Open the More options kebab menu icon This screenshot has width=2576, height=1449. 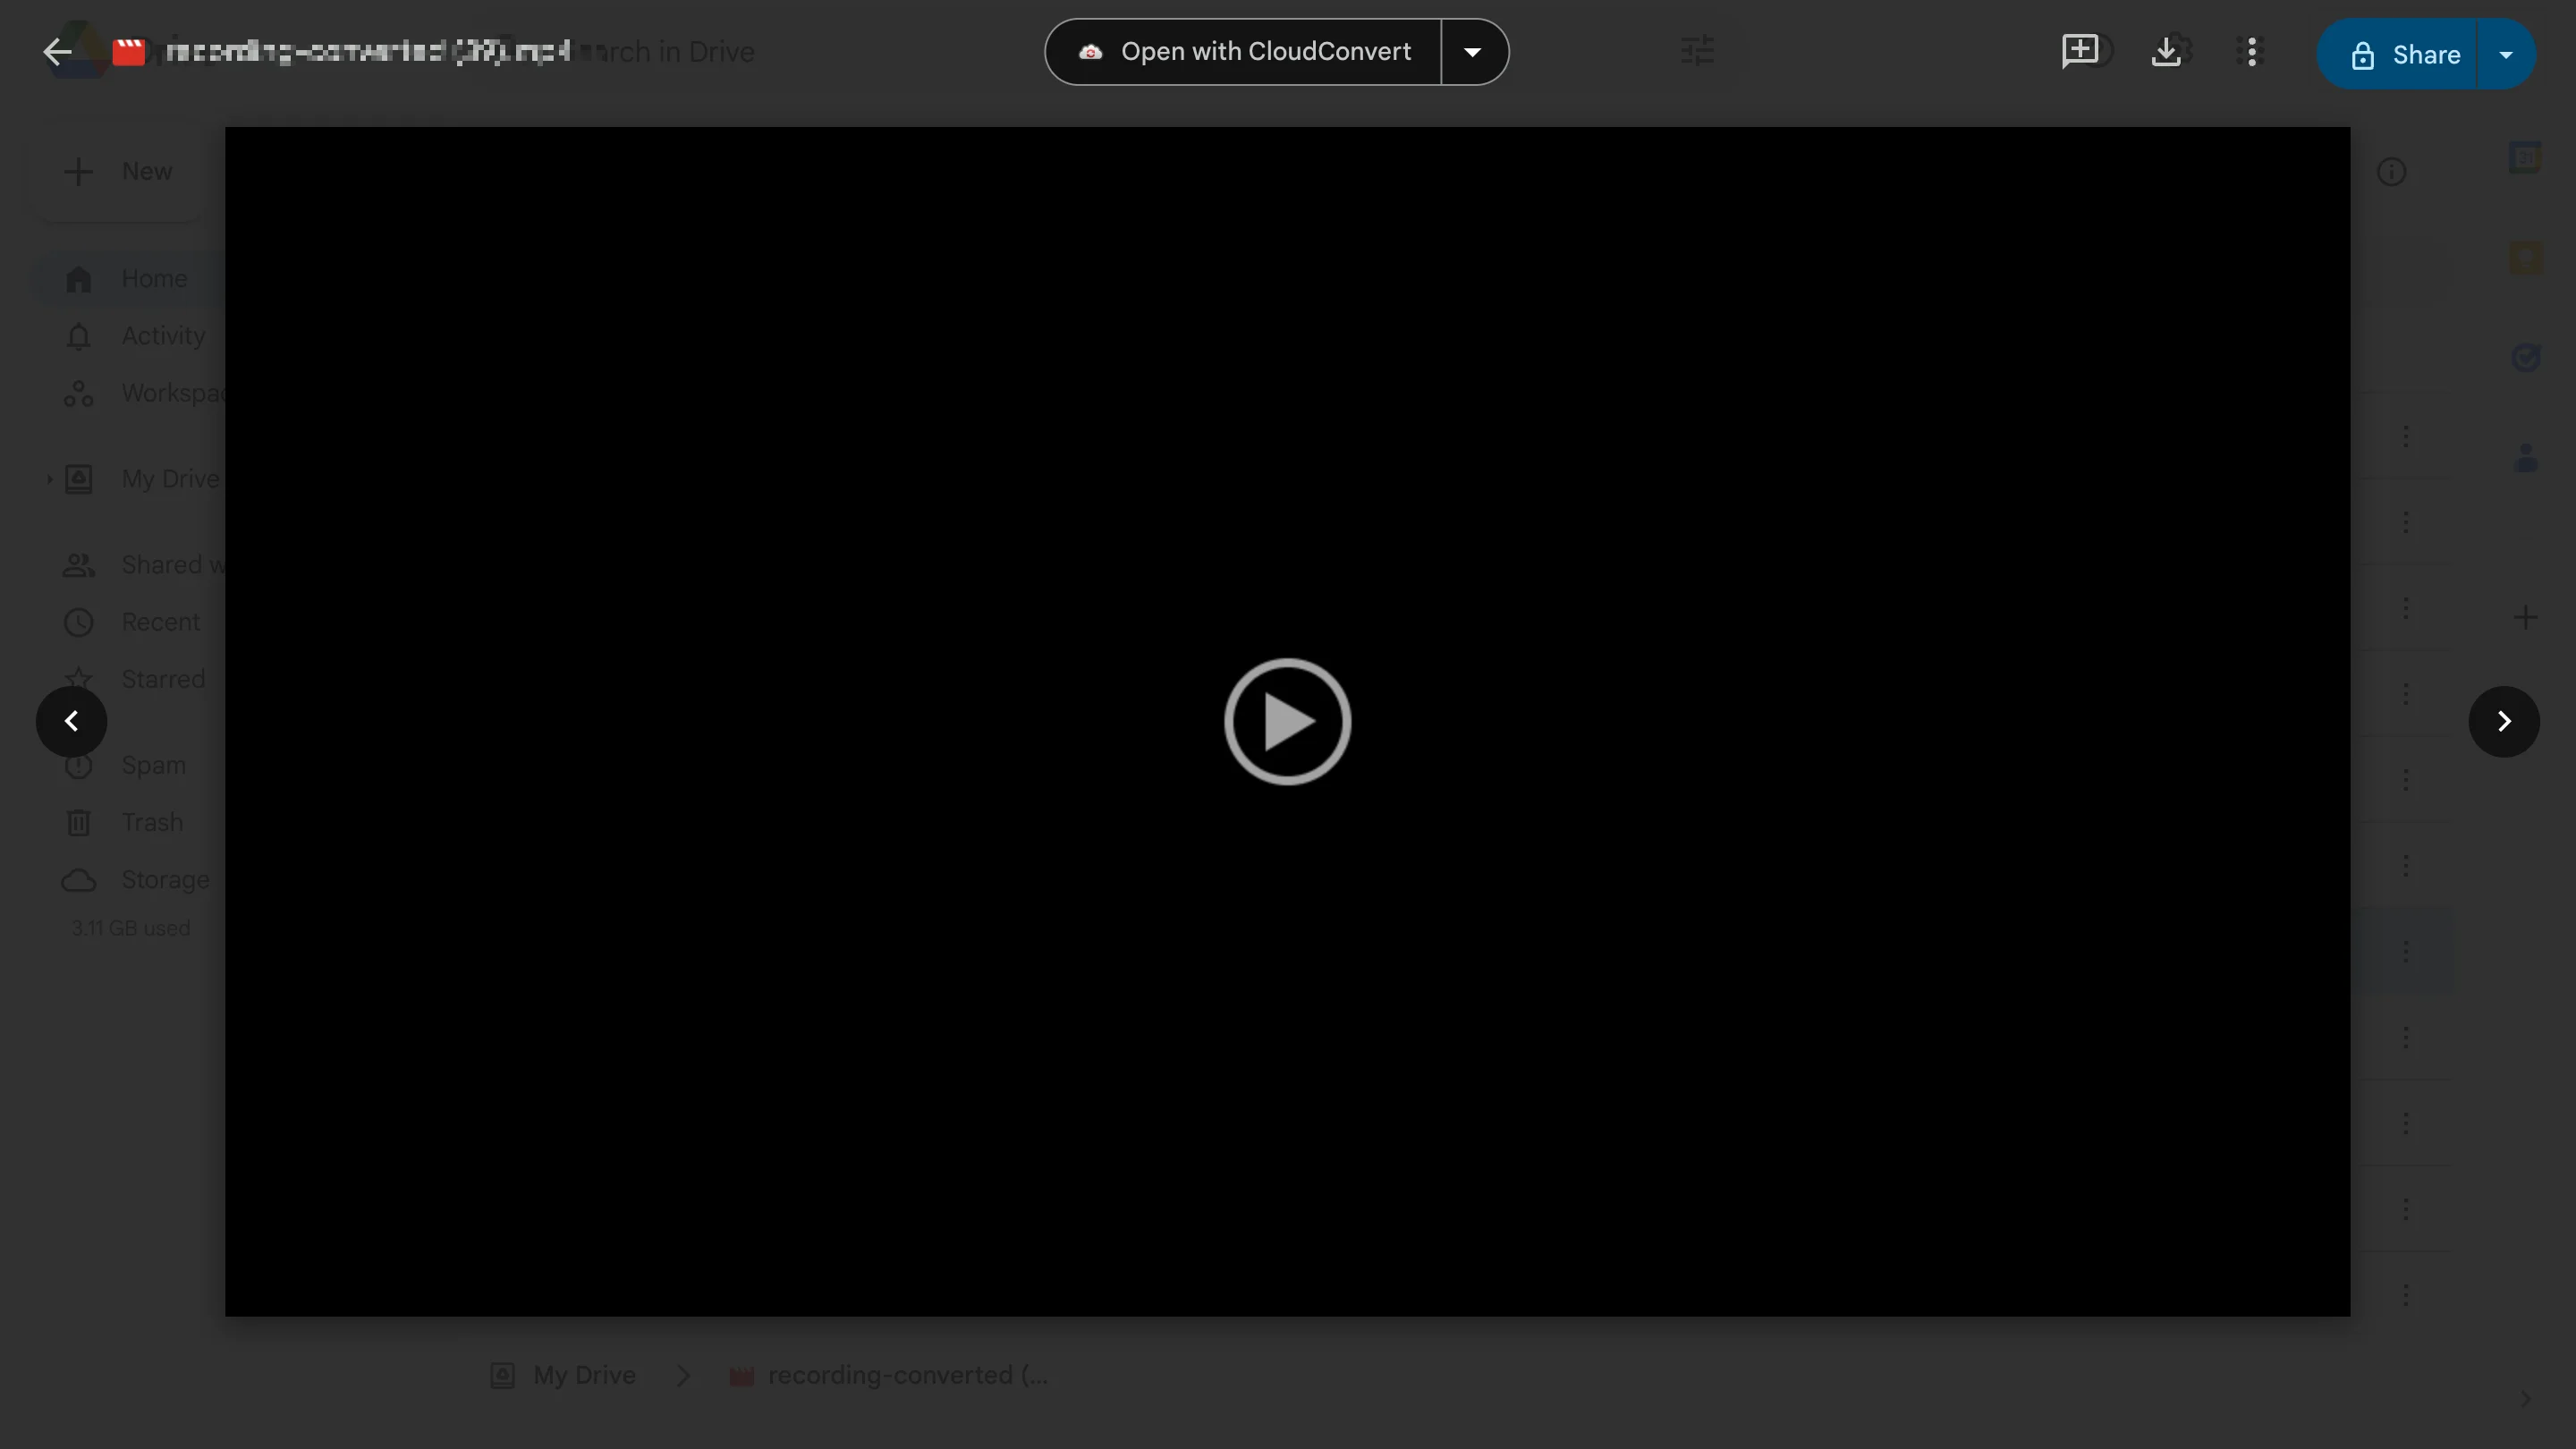pos(2256,51)
